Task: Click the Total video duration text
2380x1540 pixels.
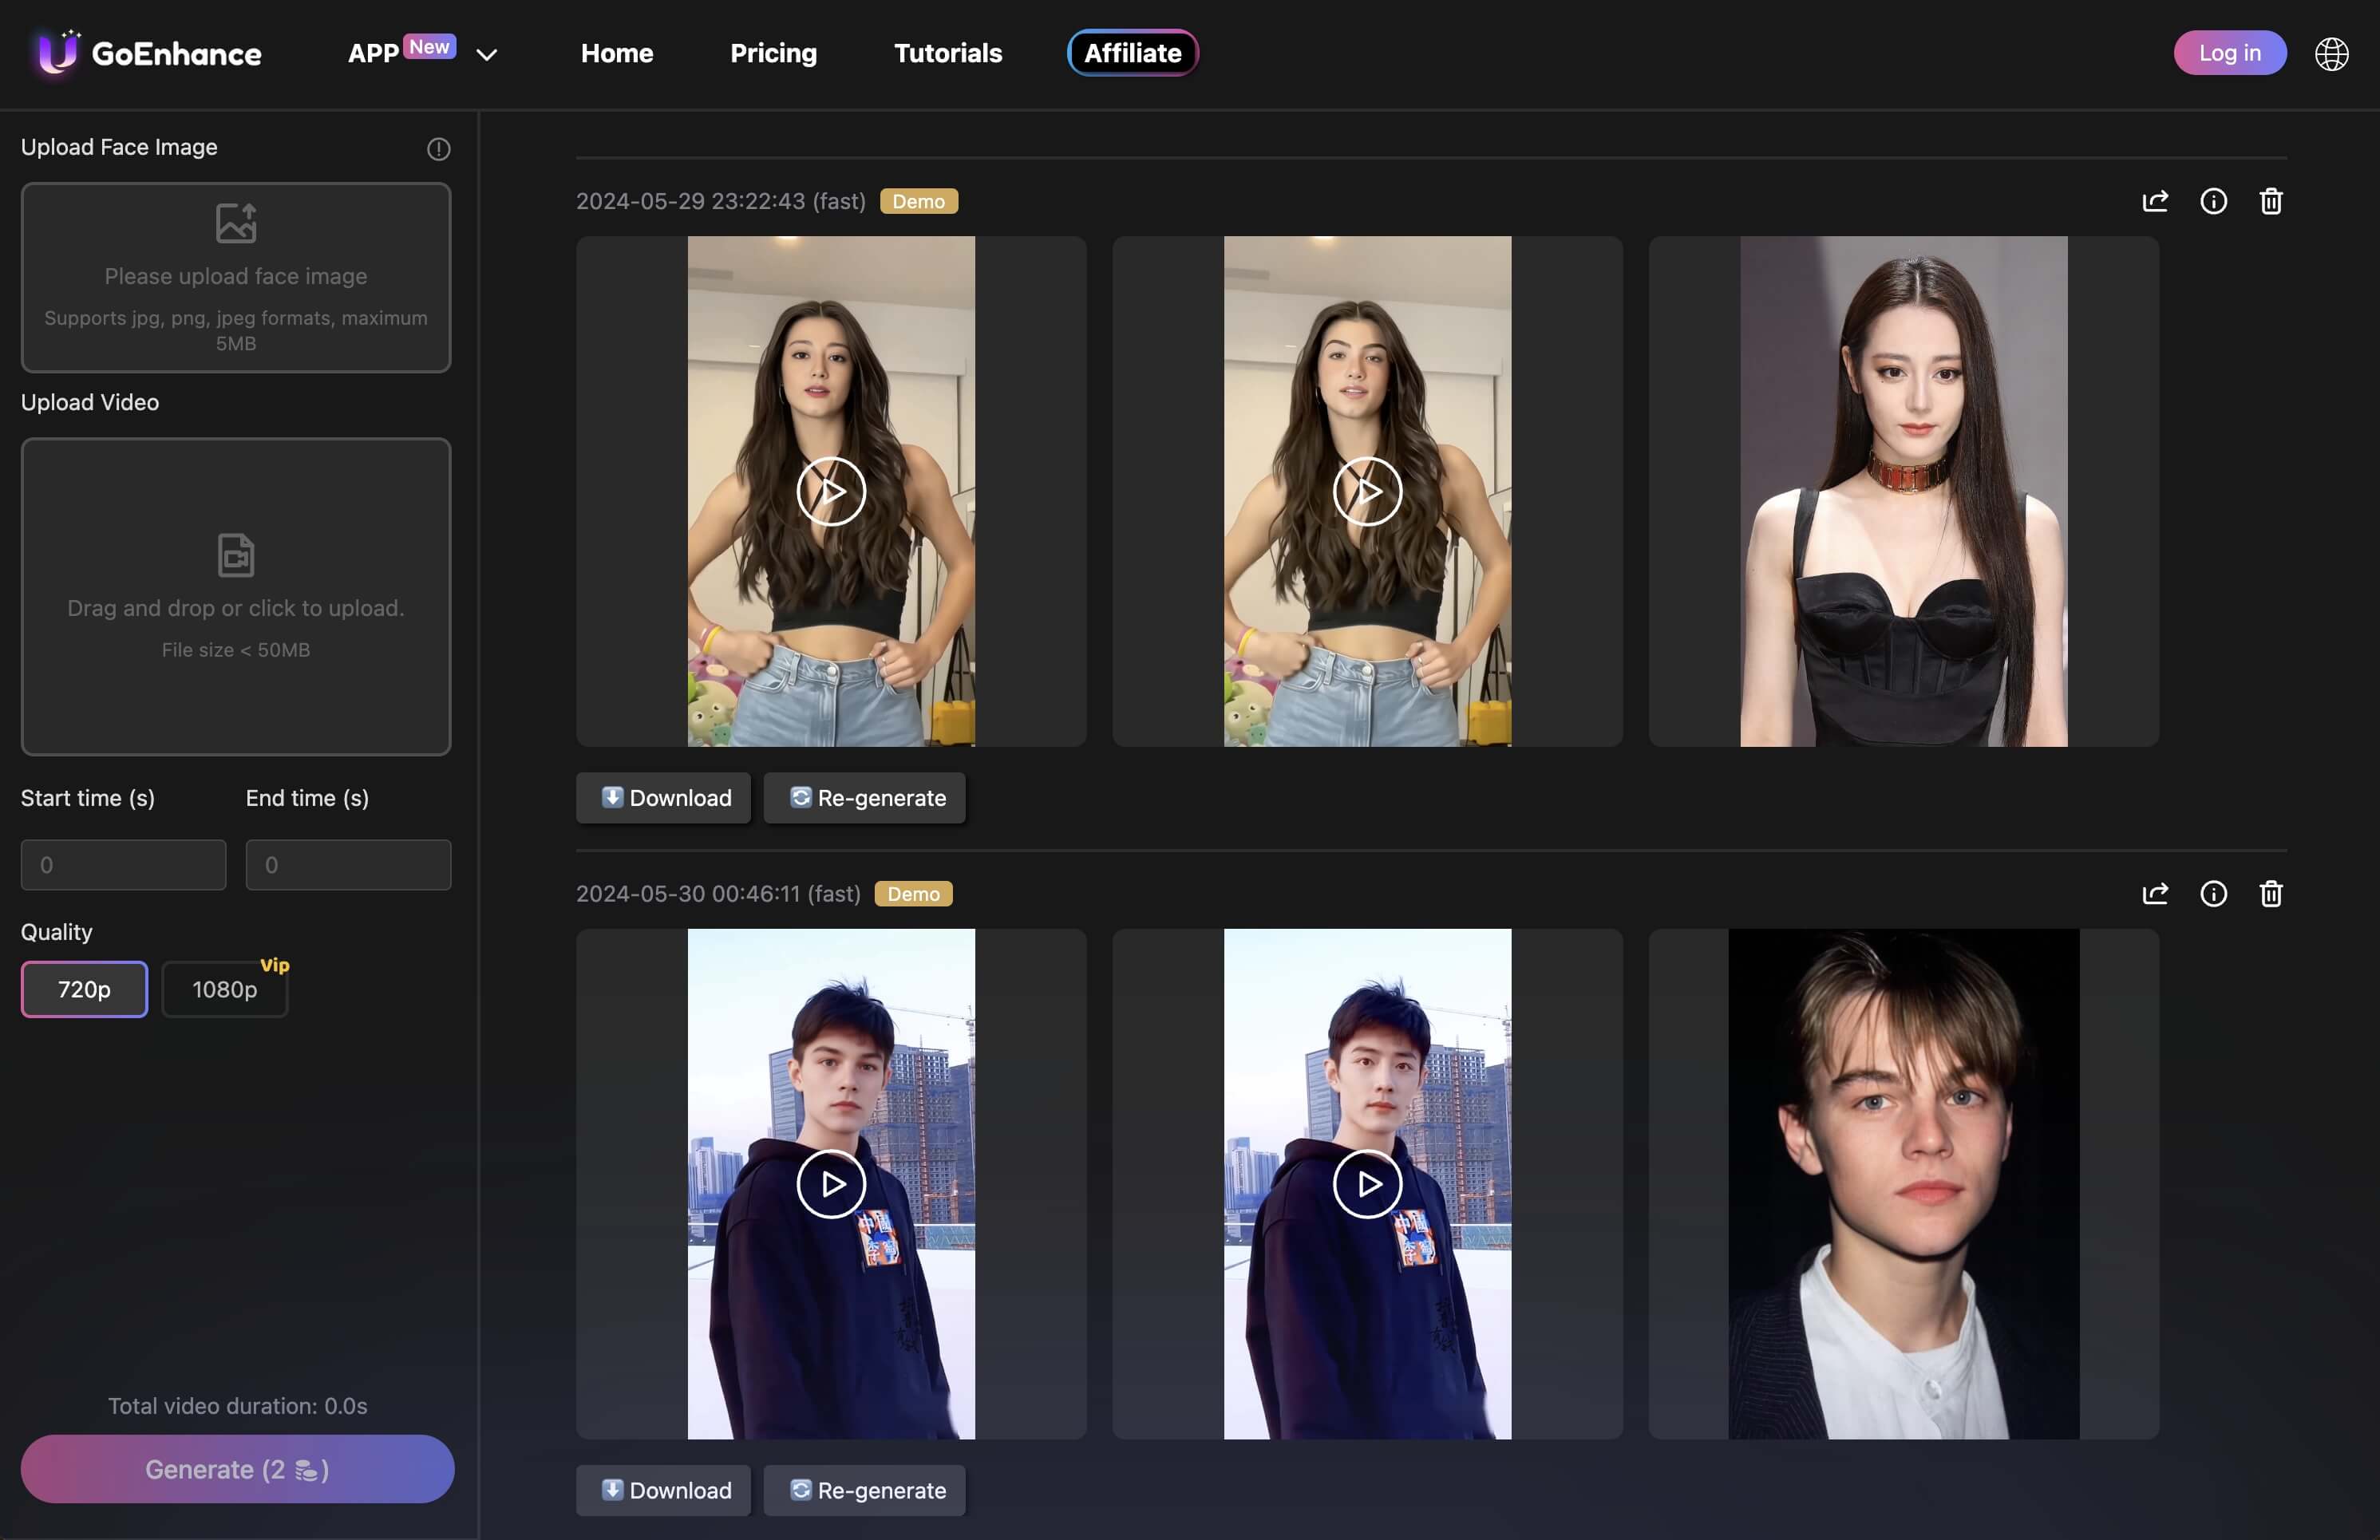Action: coord(237,1405)
